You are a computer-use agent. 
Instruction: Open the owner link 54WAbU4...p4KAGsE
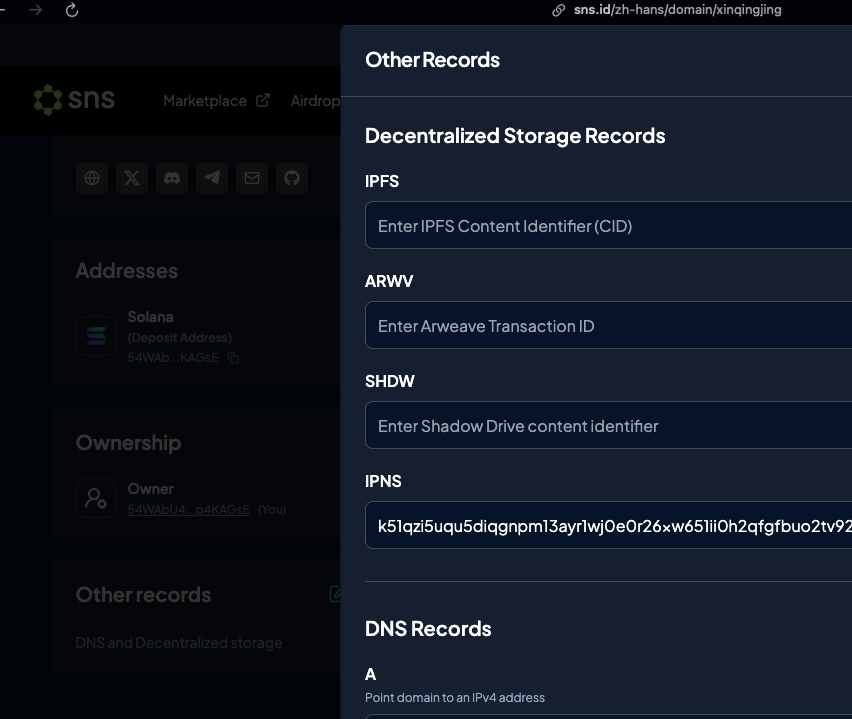(x=189, y=510)
